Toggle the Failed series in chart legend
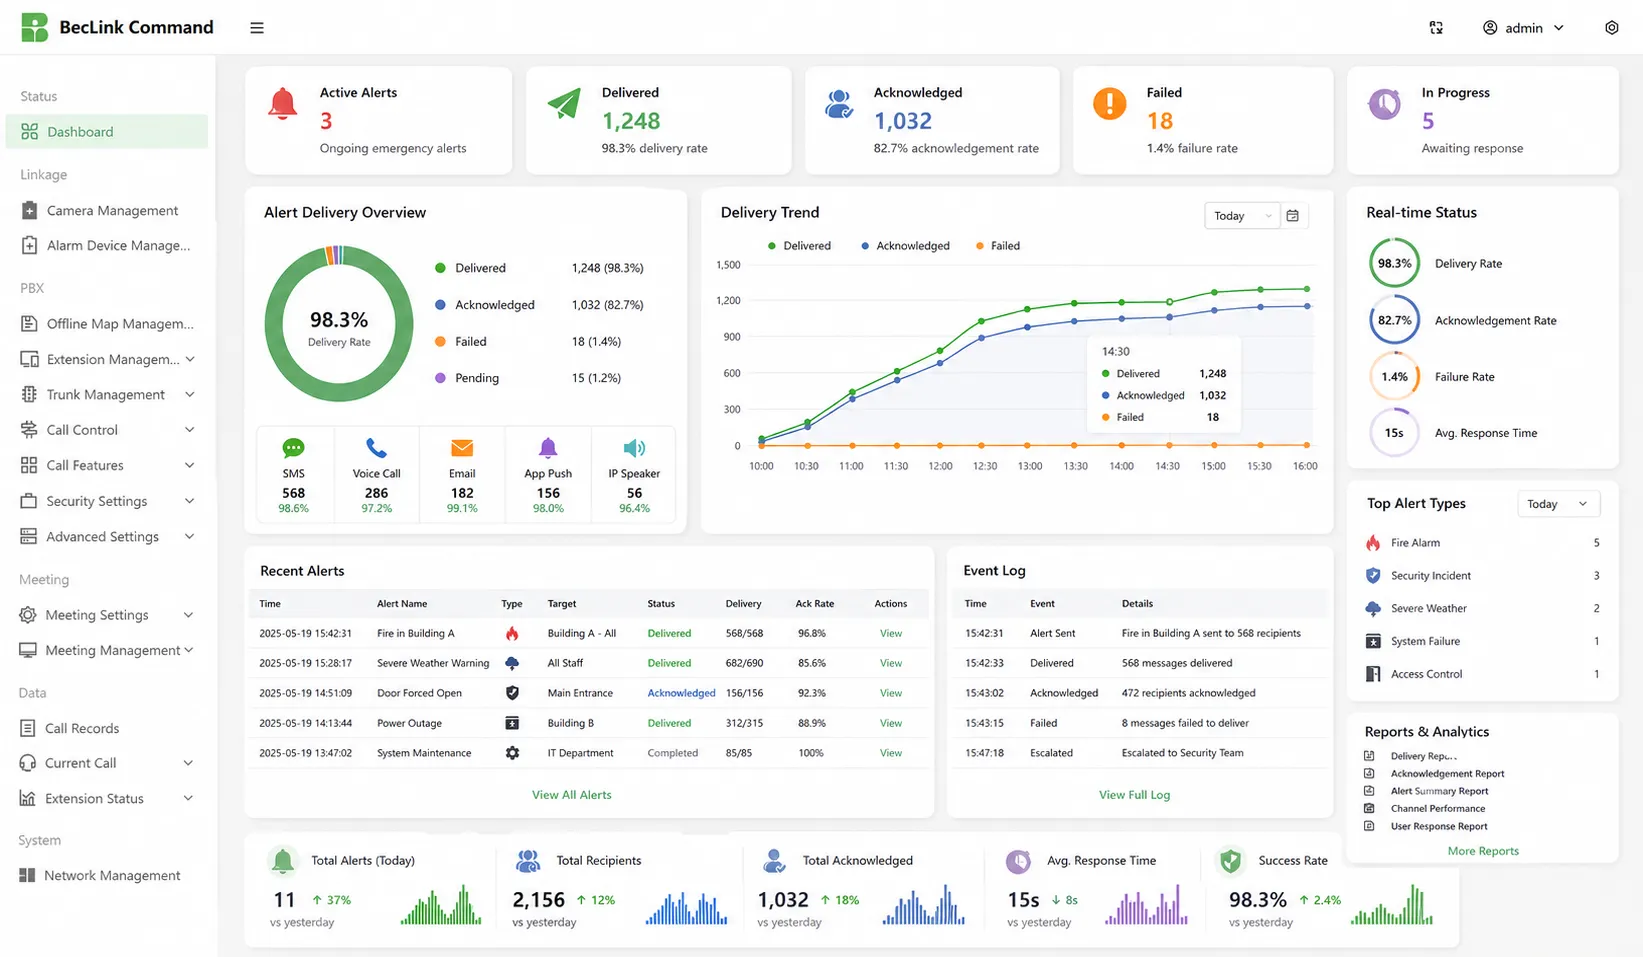Viewport: 1643px width, 957px height. [997, 246]
